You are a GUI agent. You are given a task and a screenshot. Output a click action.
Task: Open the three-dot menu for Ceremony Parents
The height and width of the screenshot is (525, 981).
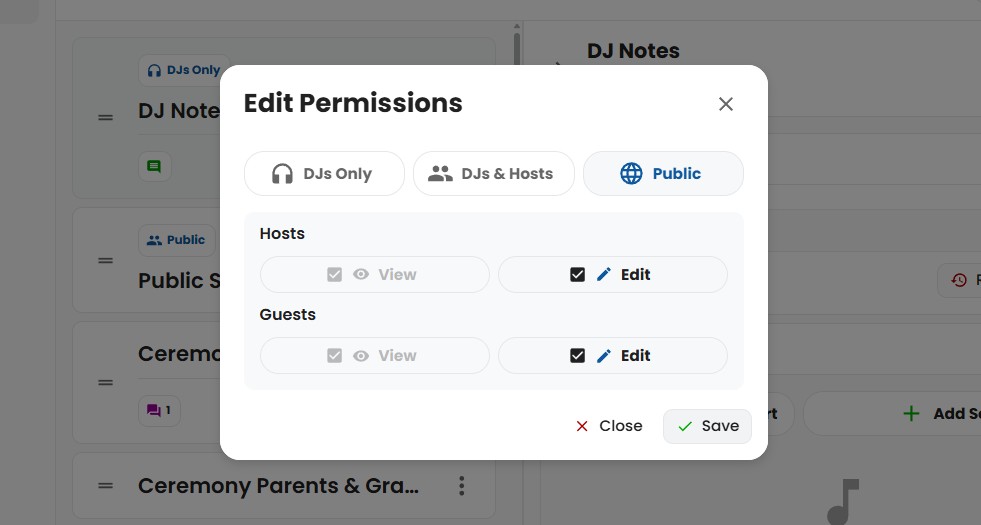click(462, 486)
